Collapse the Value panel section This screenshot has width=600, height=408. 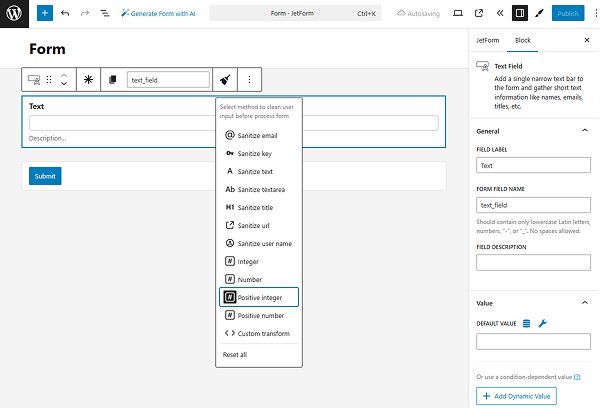click(x=584, y=302)
